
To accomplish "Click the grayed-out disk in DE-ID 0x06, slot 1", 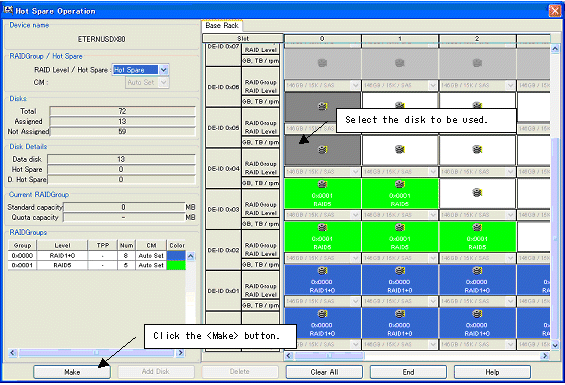I will (400, 64).
